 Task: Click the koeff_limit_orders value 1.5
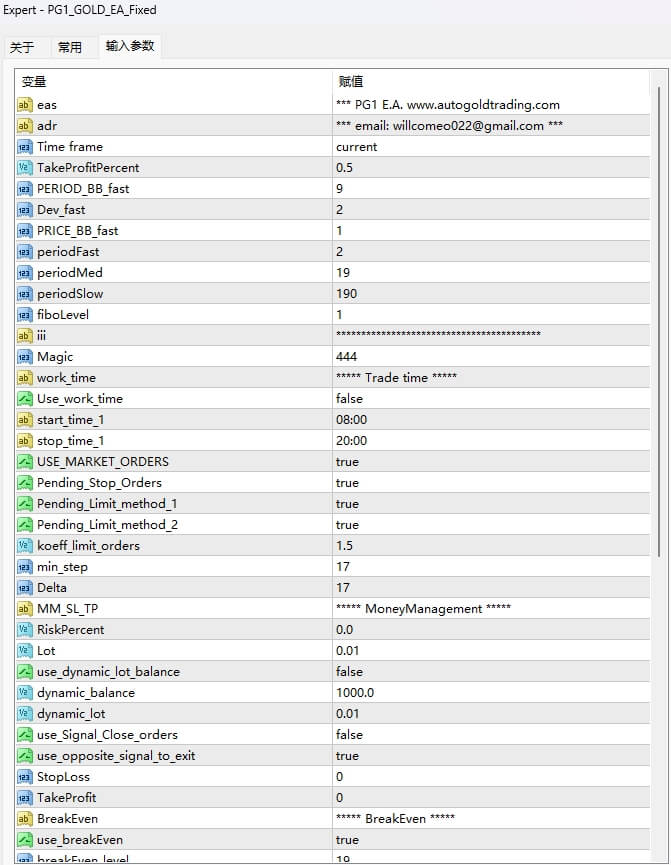[344, 546]
